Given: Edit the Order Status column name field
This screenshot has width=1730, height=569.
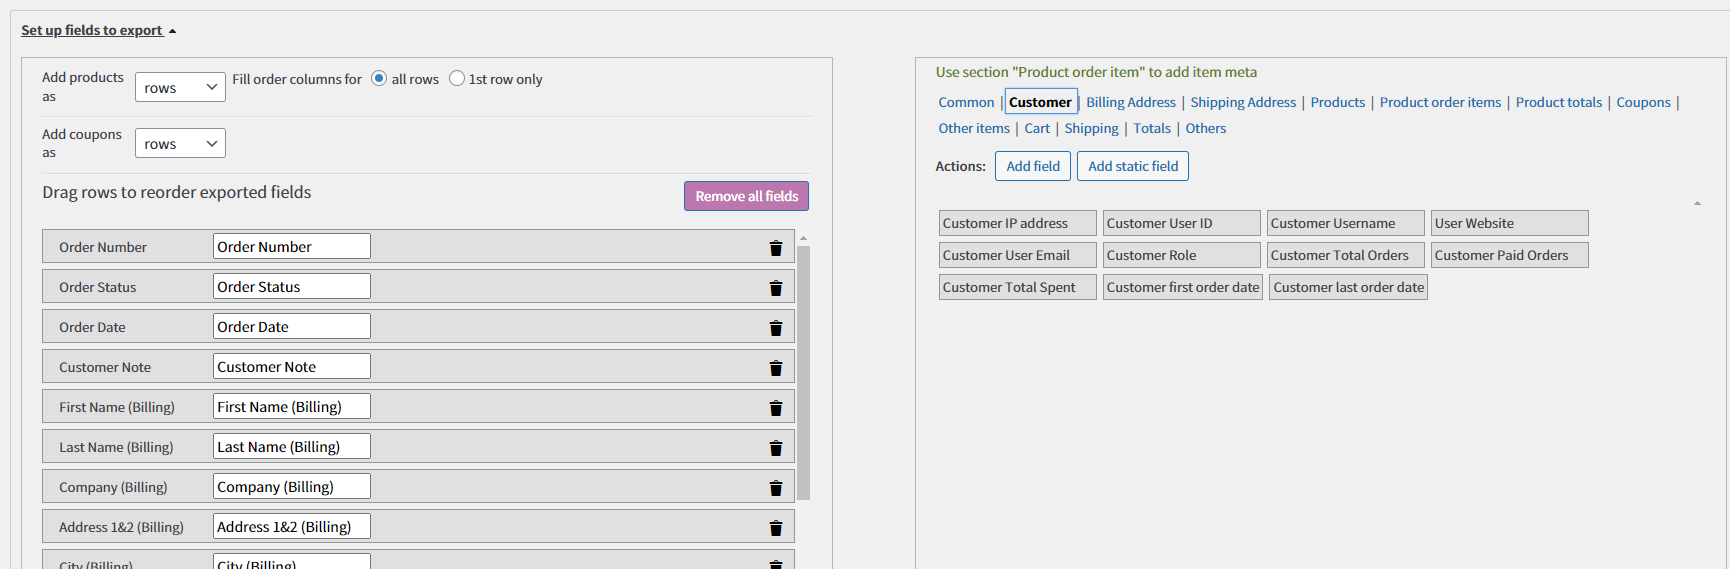Looking at the screenshot, I should coord(292,286).
